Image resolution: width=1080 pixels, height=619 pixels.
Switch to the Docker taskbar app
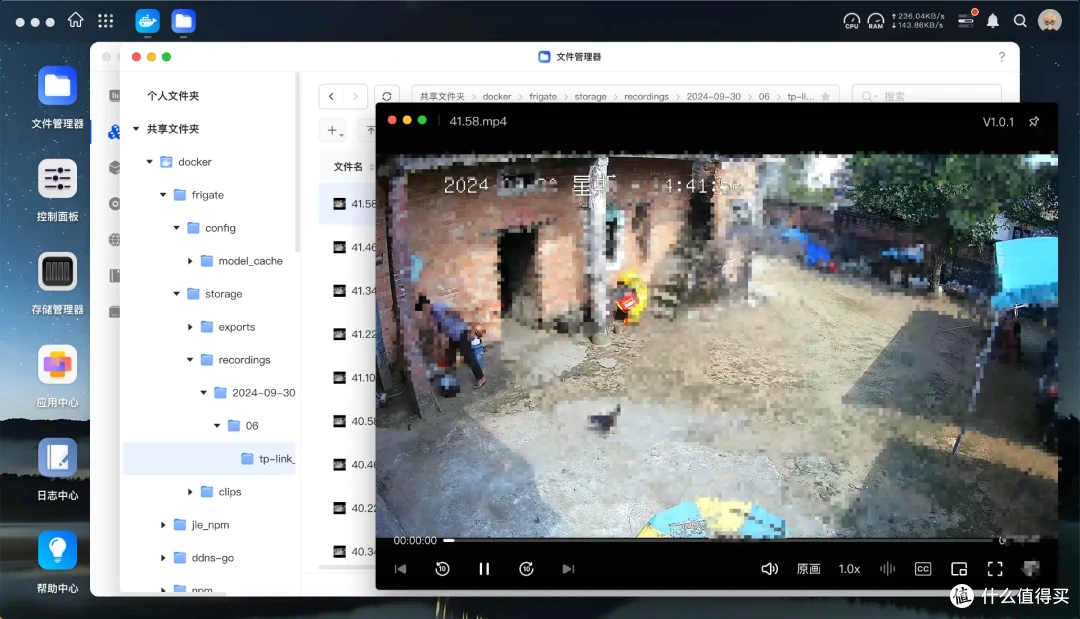(x=147, y=21)
